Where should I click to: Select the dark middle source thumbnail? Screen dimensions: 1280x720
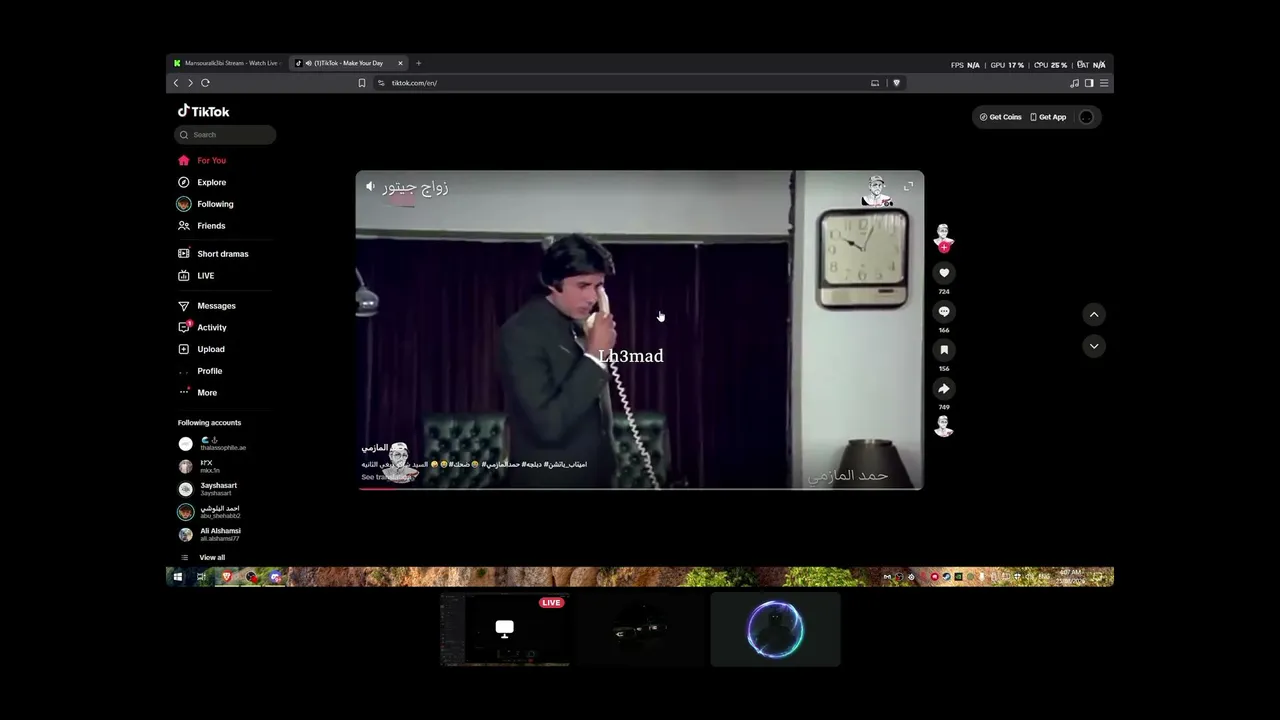click(x=640, y=629)
